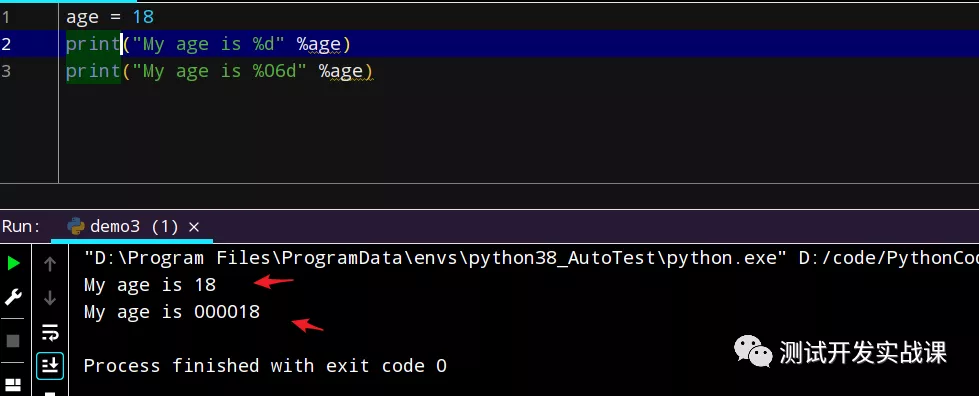Open run configuration wrench icon
Screen dimensions: 979x396
click(13, 297)
